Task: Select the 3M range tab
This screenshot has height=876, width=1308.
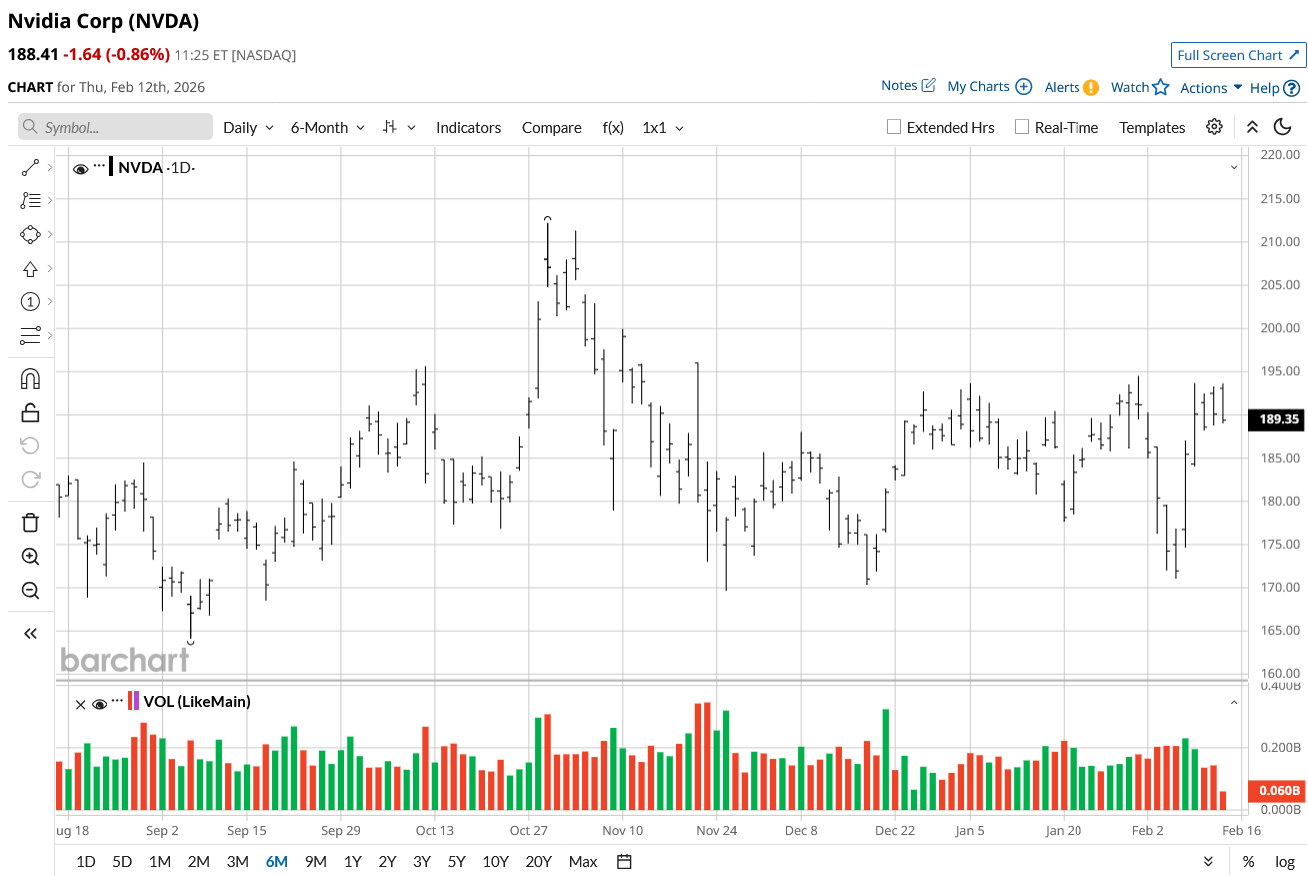Action: pyautogui.click(x=237, y=862)
